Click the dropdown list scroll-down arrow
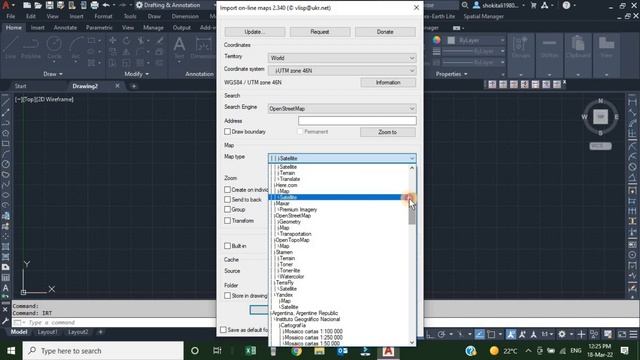Screen dimensions: 640x360 (x=411, y=342)
